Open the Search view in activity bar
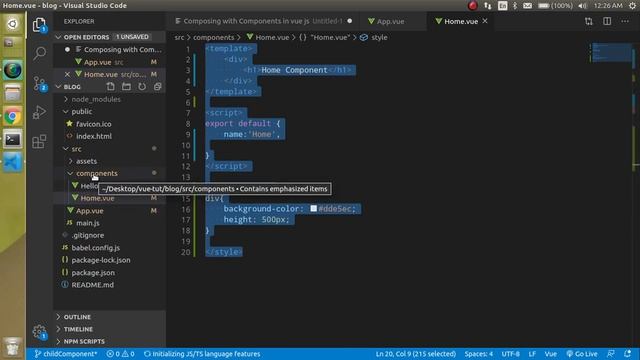The width and height of the screenshot is (640, 360). pyautogui.click(x=39, y=53)
